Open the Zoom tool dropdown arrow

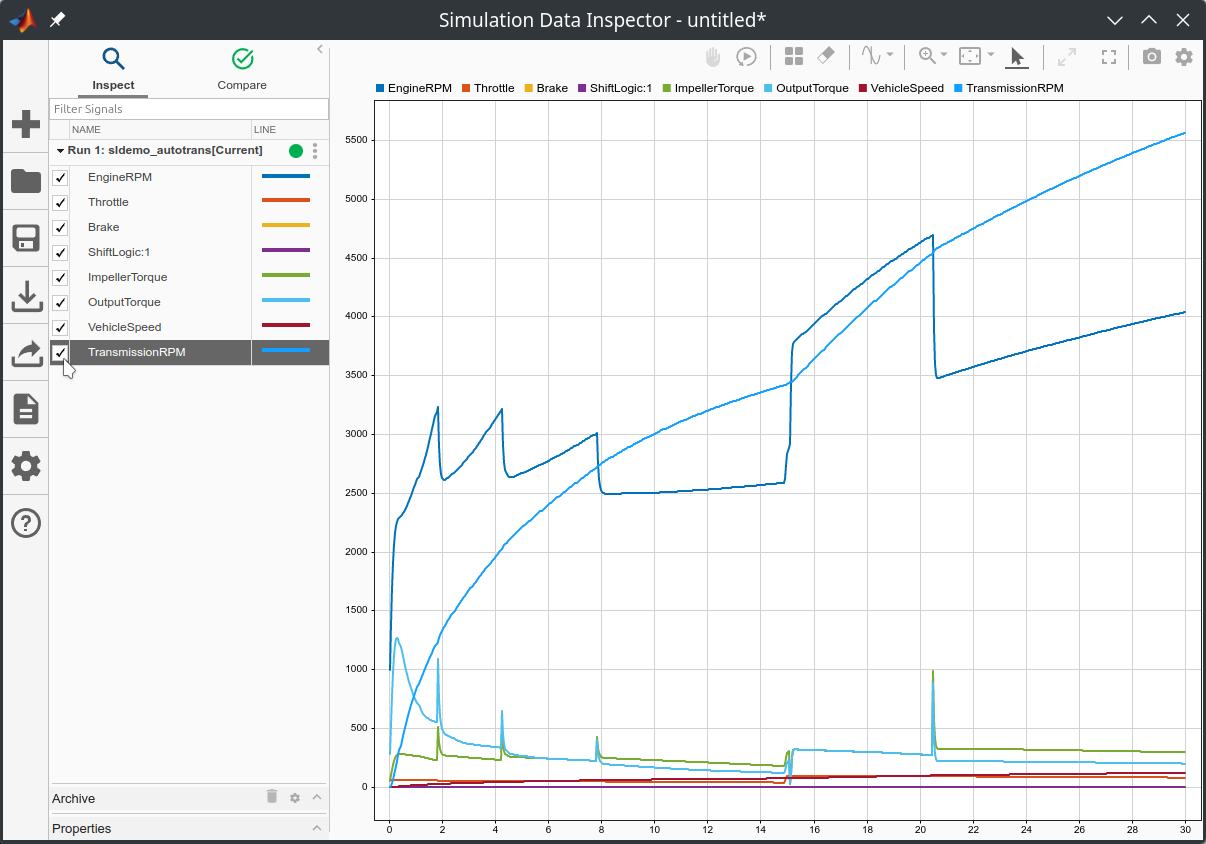pyautogui.click(x=946, y=55)
